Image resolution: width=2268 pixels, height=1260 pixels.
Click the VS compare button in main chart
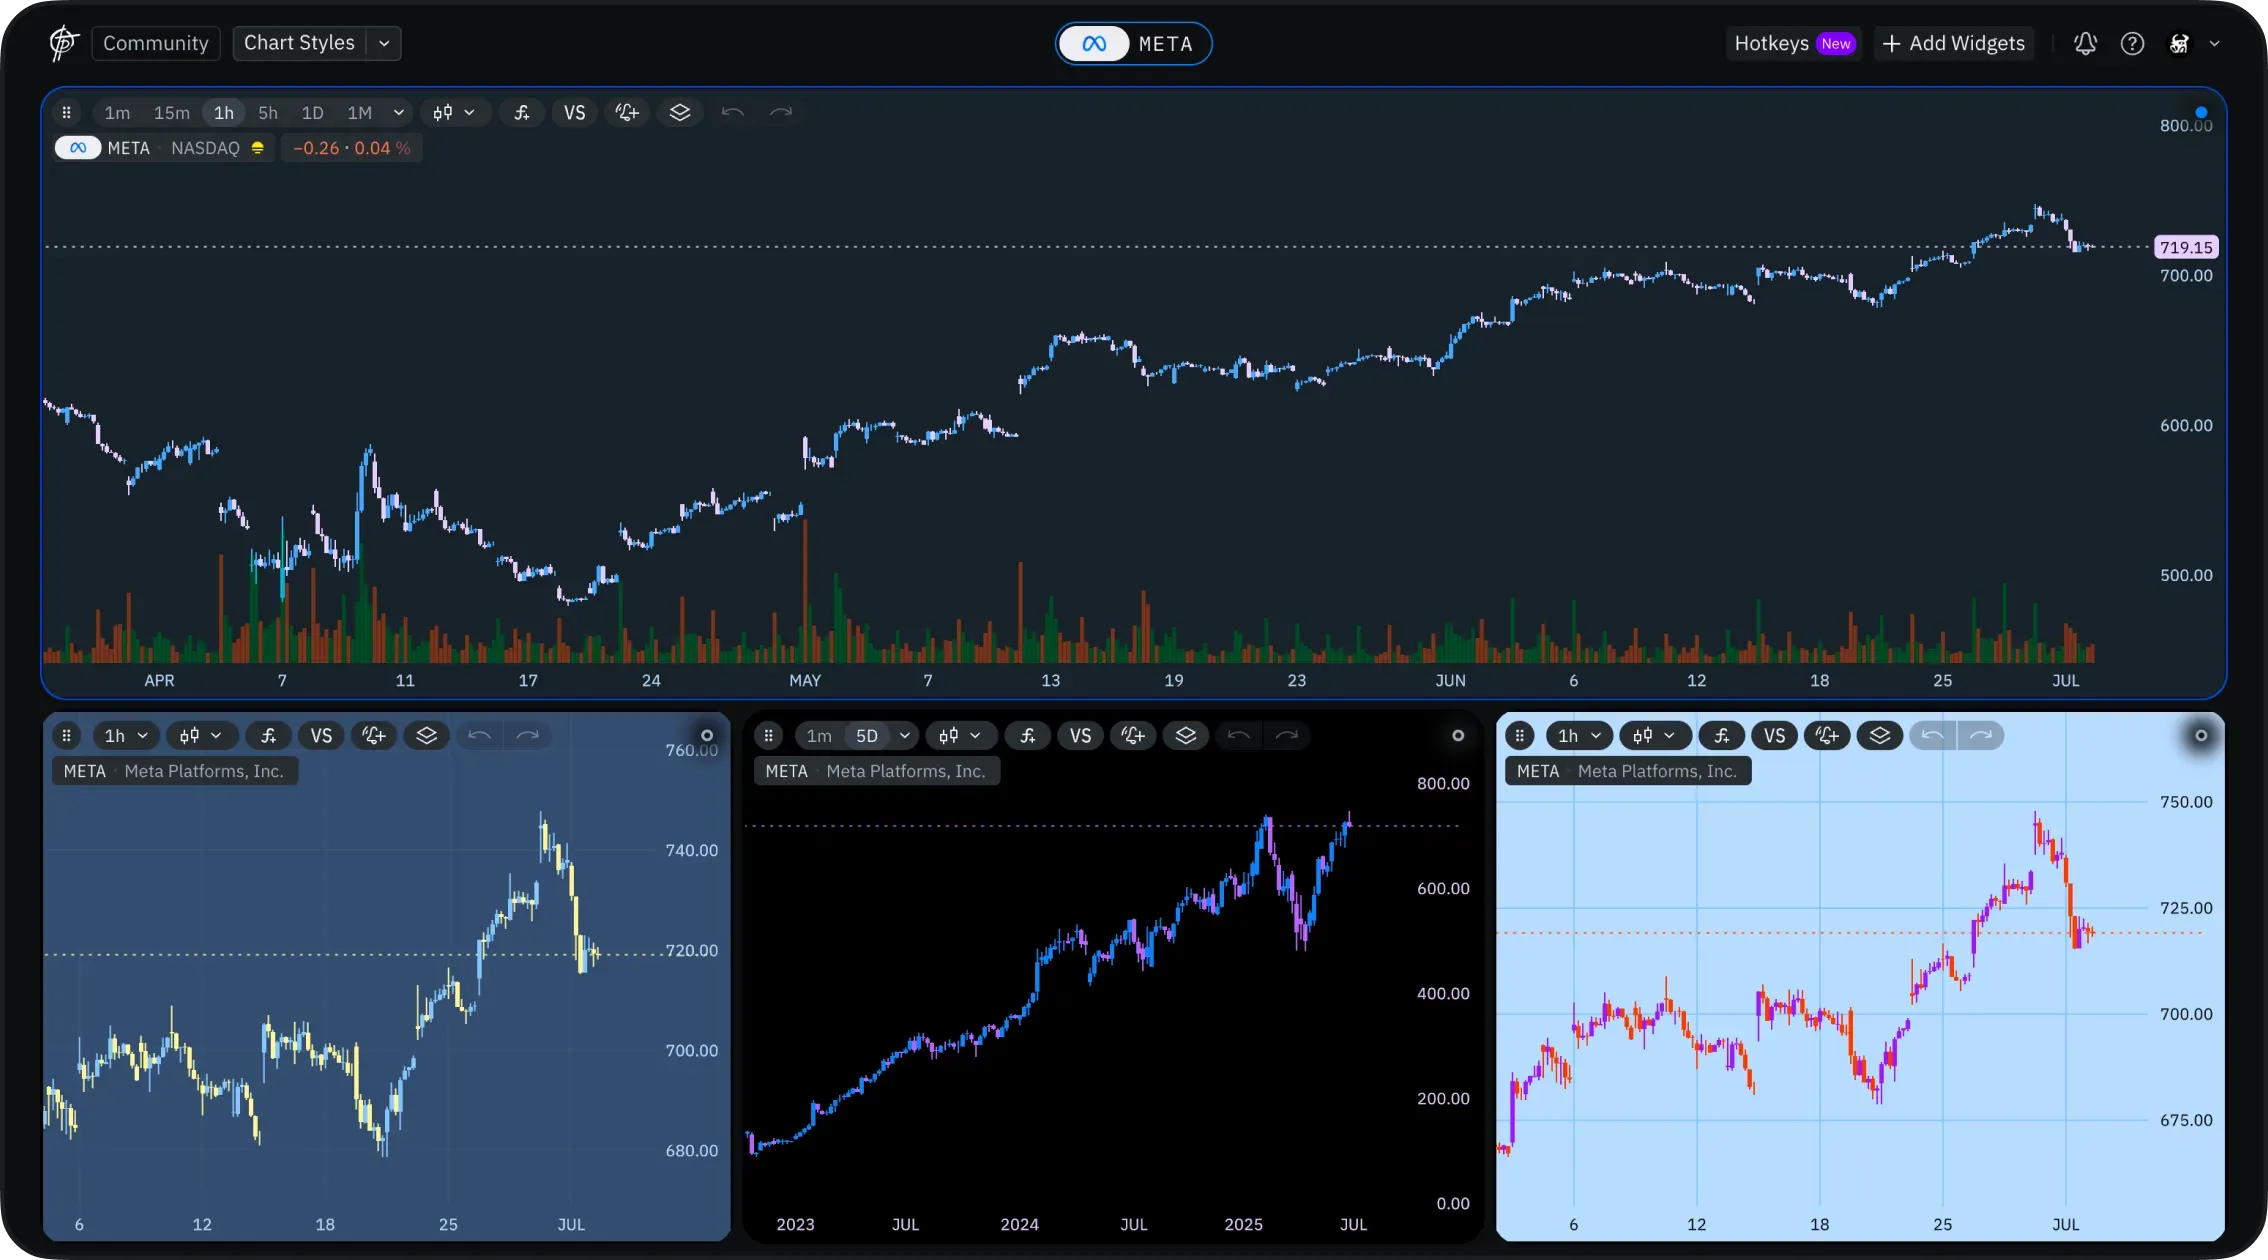click(574, 113)
